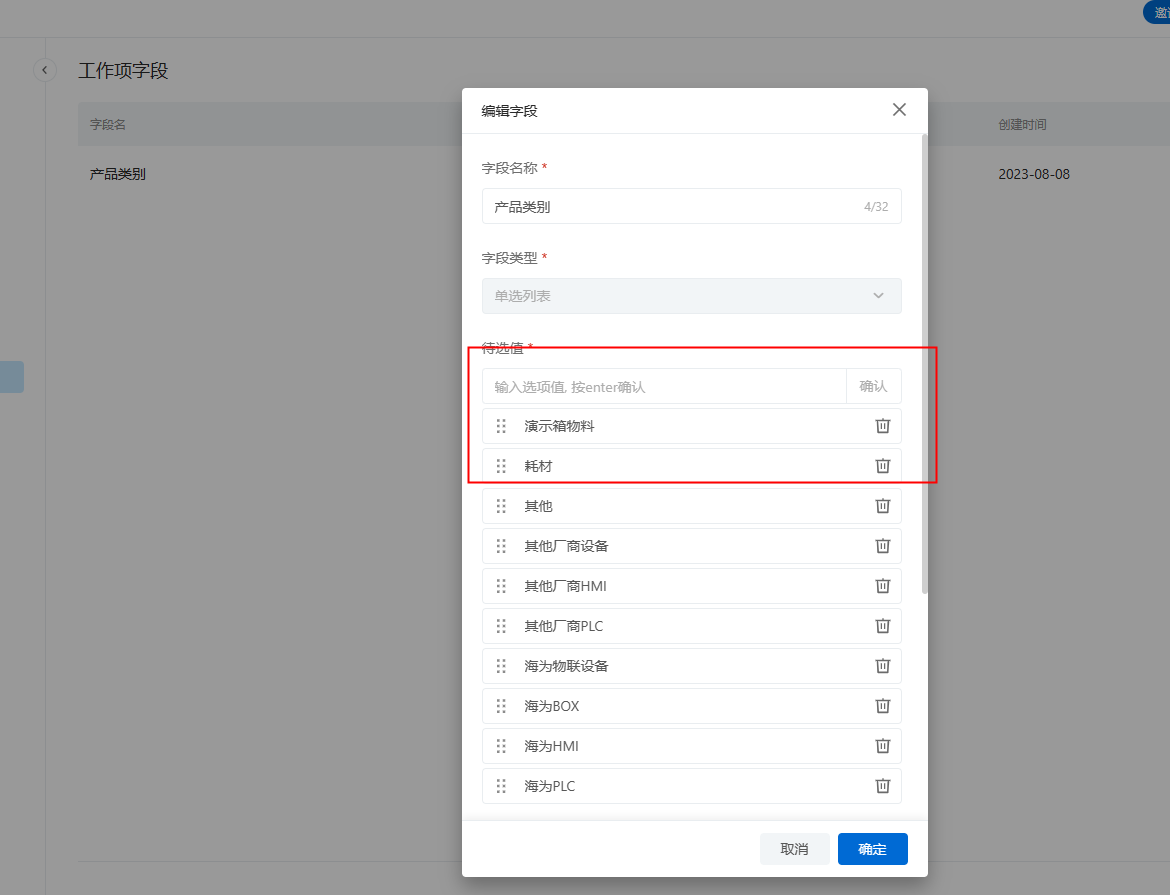Viewport: 1170px width, 895px height.
Task: Select the 产品类别 row in table
Action: pos(624,174)
